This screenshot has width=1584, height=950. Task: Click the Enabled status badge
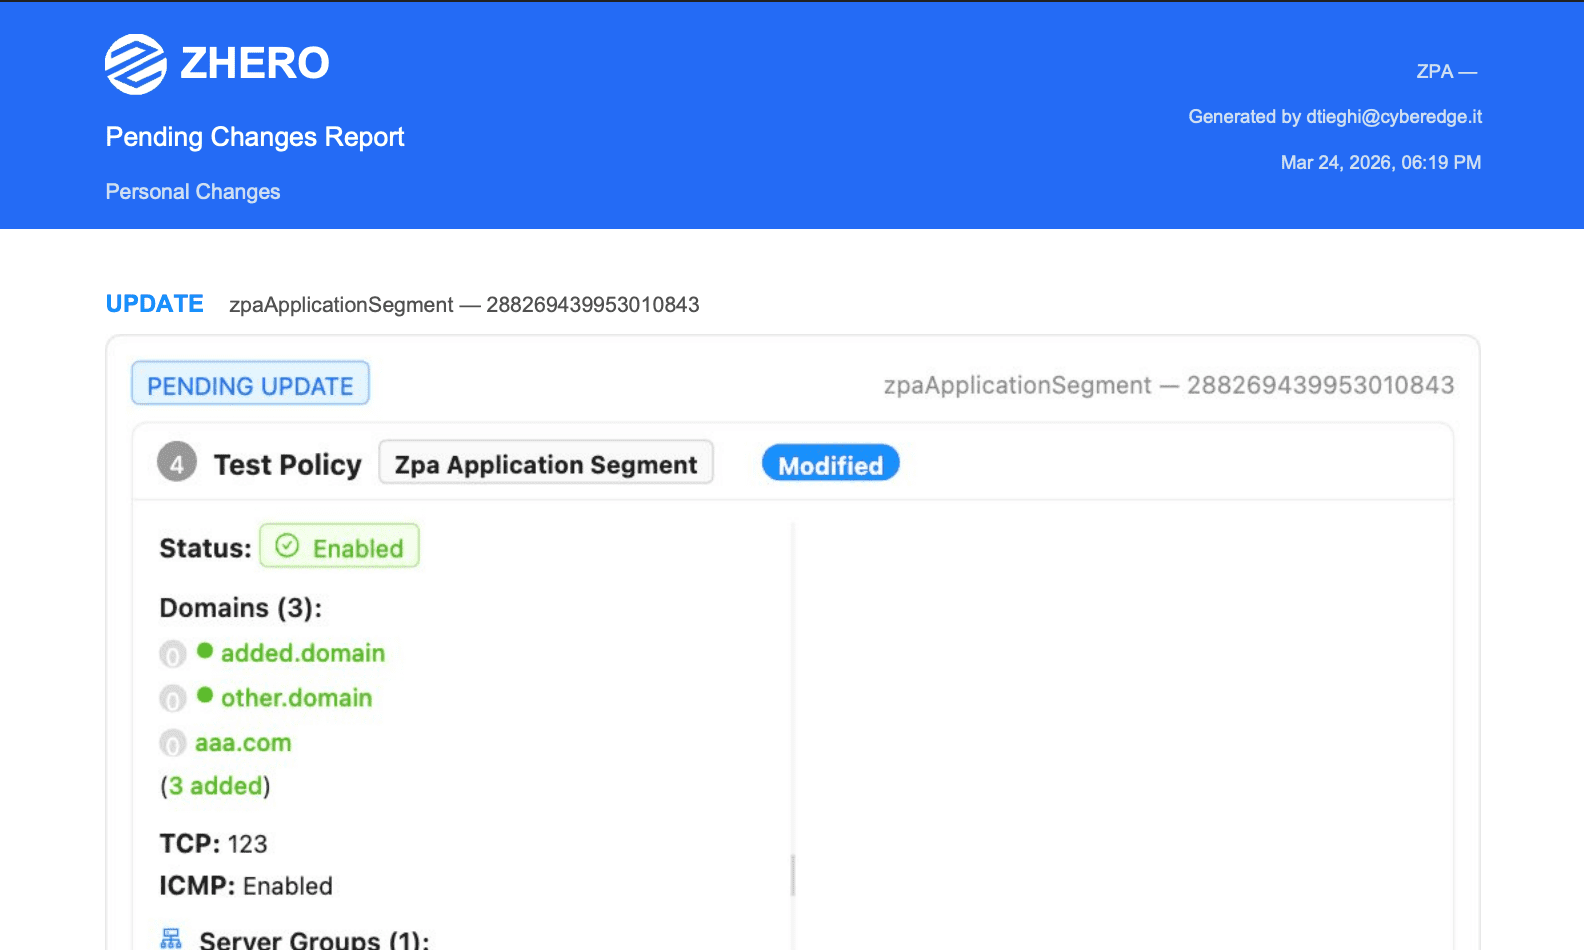[339, 547]
